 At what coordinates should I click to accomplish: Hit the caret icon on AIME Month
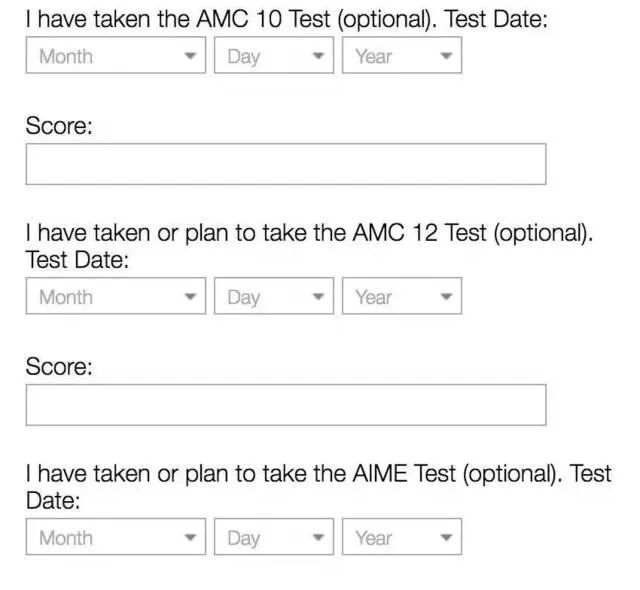coord(190,539)
